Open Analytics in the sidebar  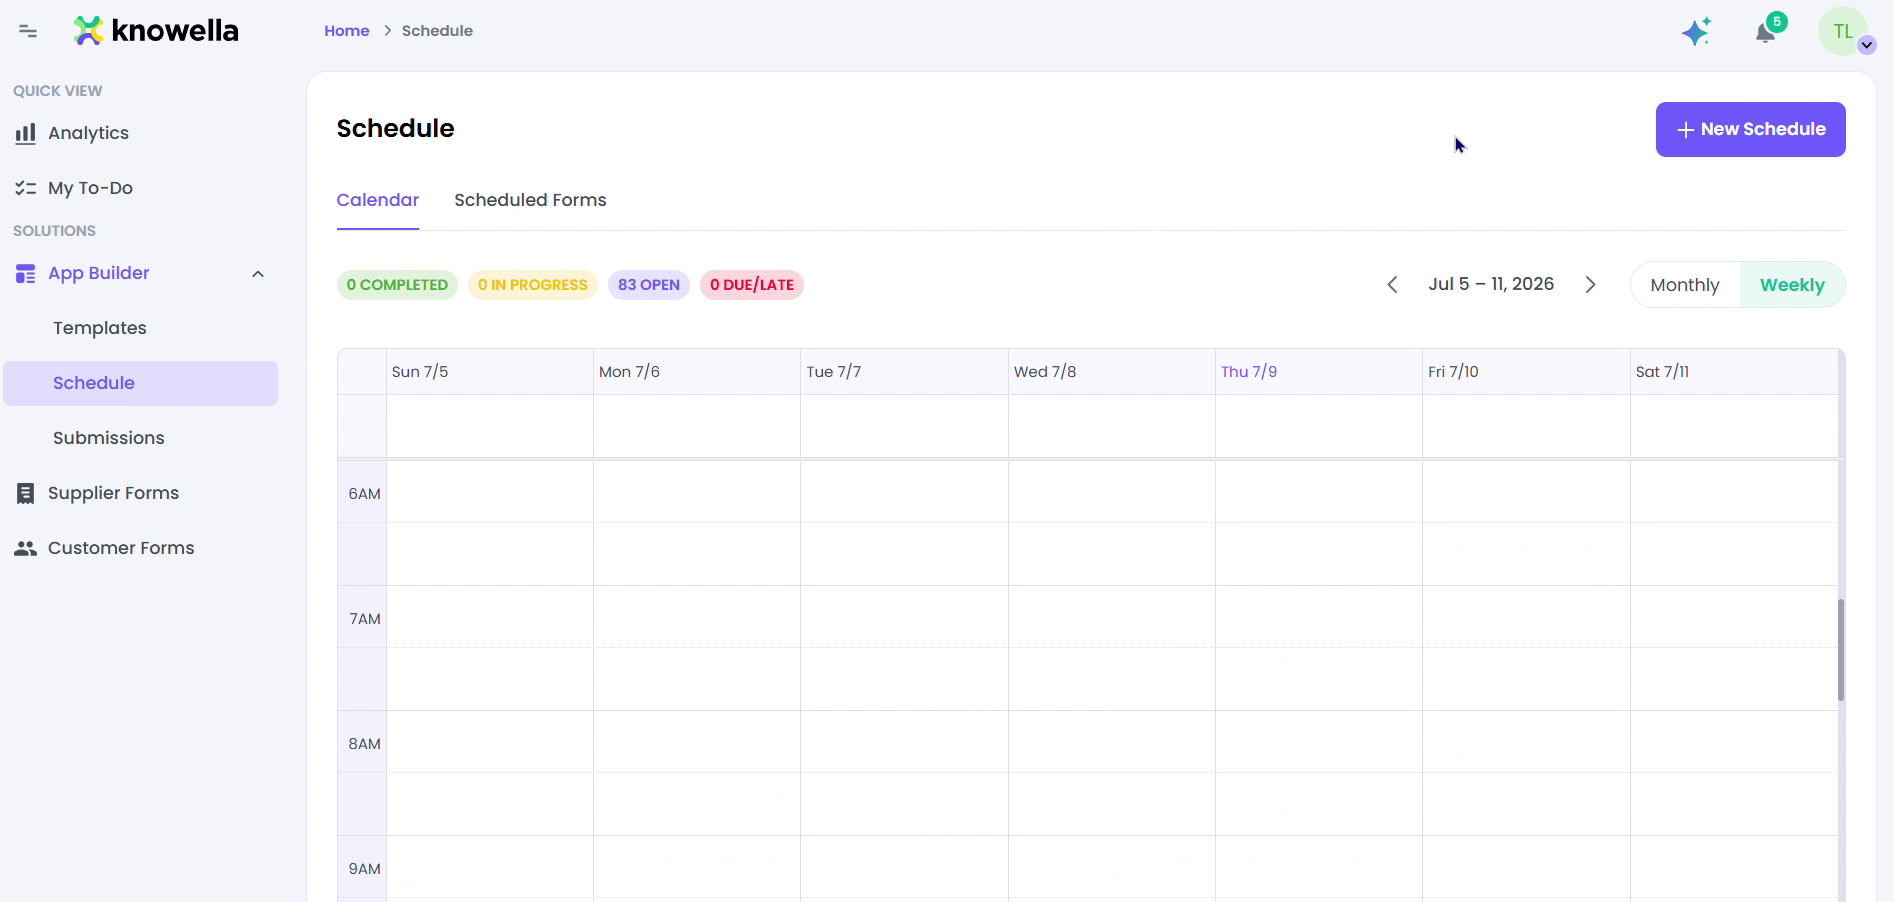[88, 133]
